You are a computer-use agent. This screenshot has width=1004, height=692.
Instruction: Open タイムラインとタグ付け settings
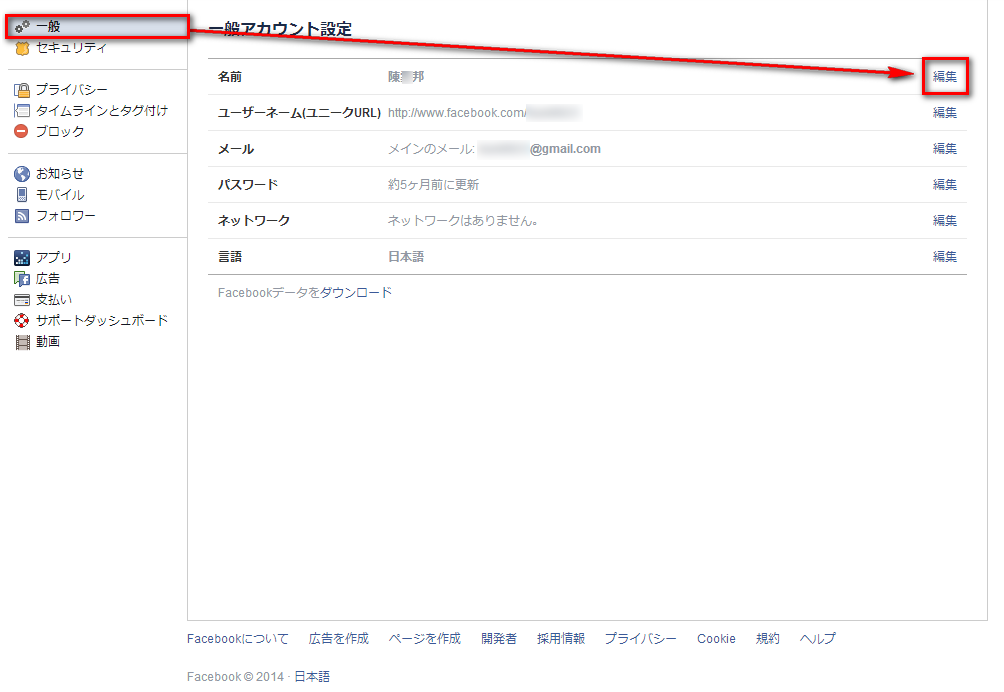102,111
